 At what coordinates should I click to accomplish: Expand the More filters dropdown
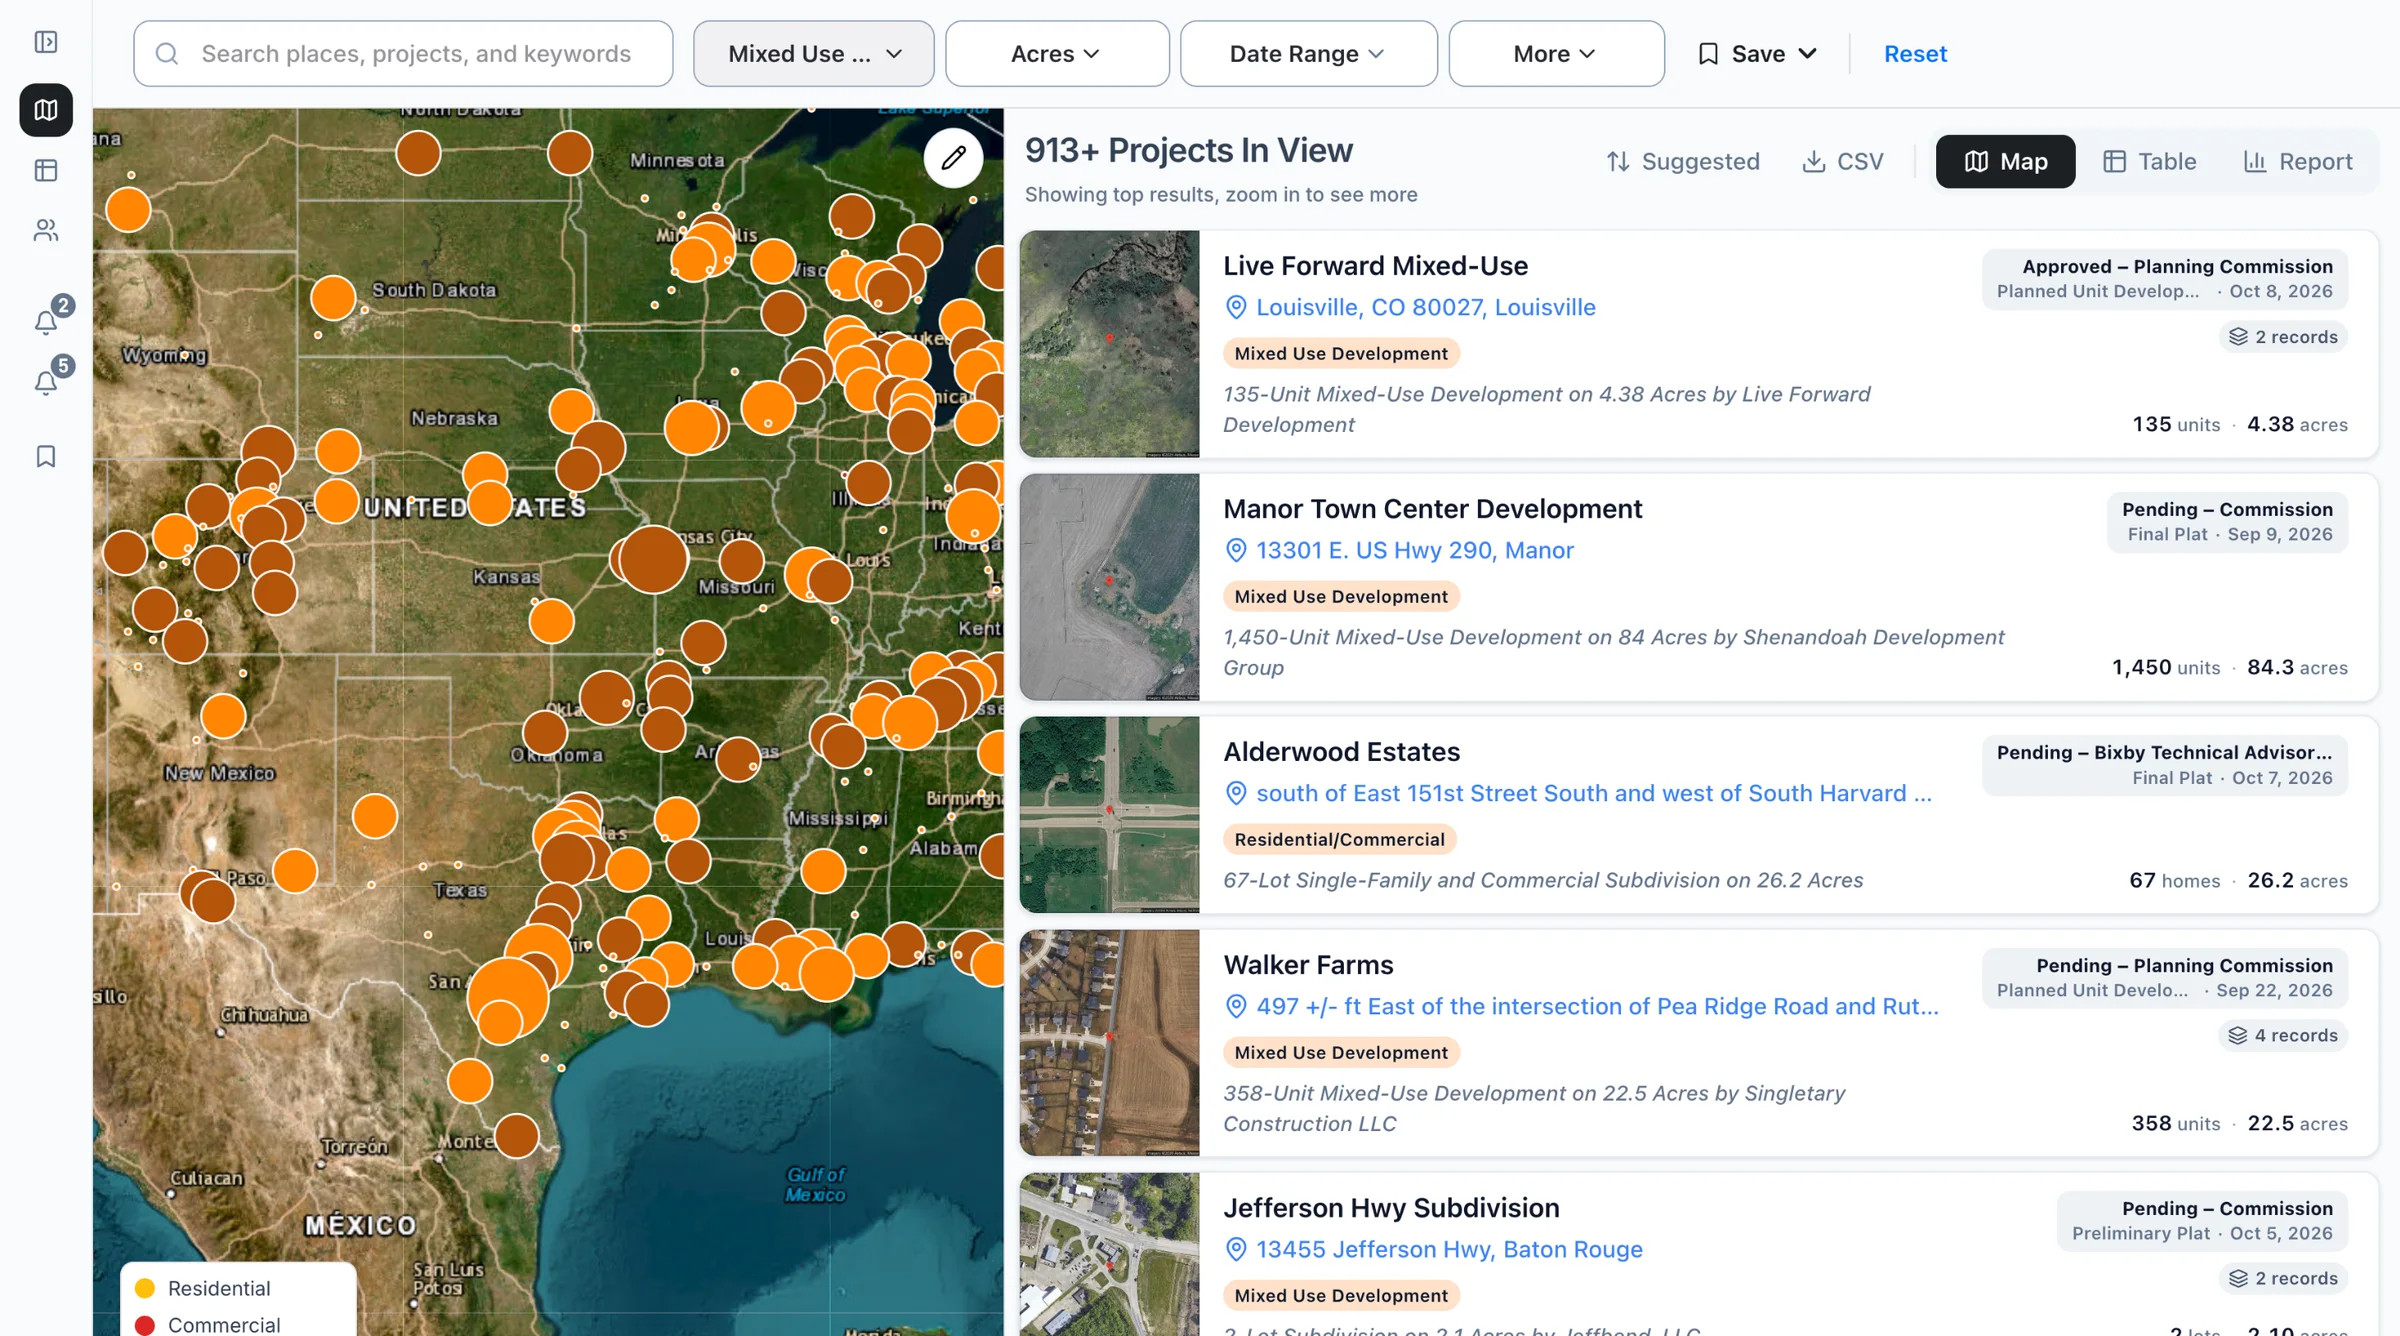[1556, 54]
